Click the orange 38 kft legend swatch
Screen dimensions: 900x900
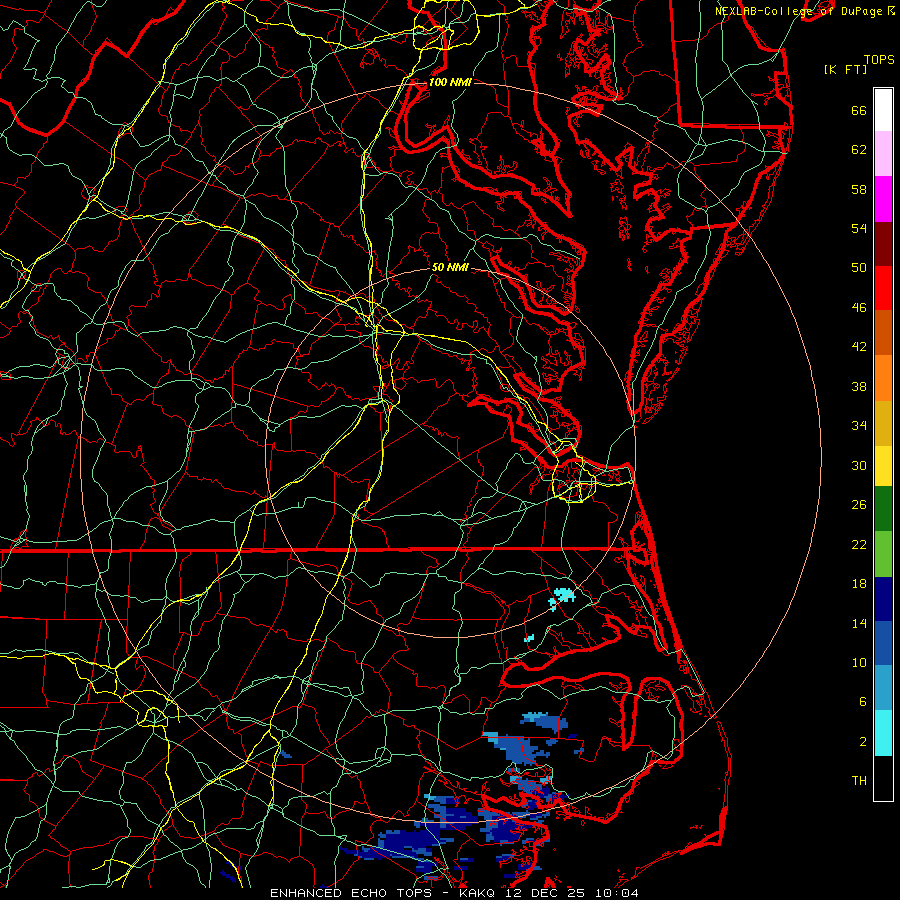883,378
